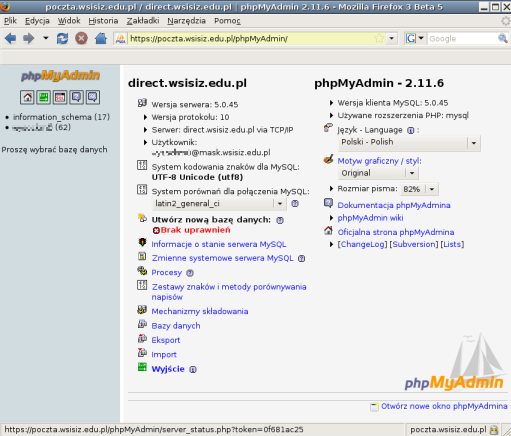511x436 pixels.
Task: Open the Narzędzia menu
Action: coord(186,21)
